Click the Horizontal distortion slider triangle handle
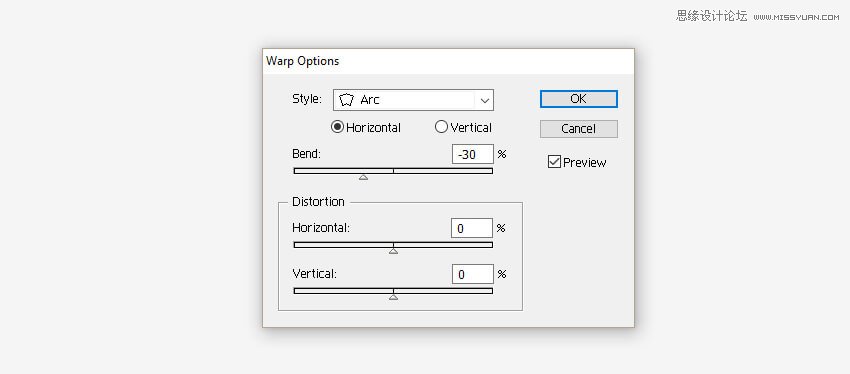This screenshot has height=374, width=850. 394,251
